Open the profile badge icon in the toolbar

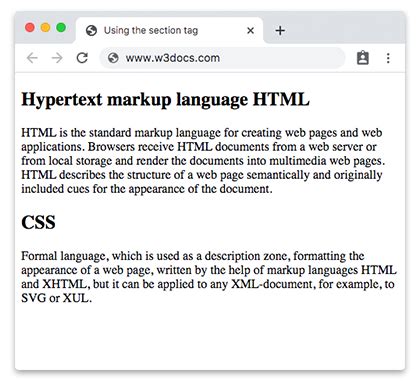[x=363, y=58]
